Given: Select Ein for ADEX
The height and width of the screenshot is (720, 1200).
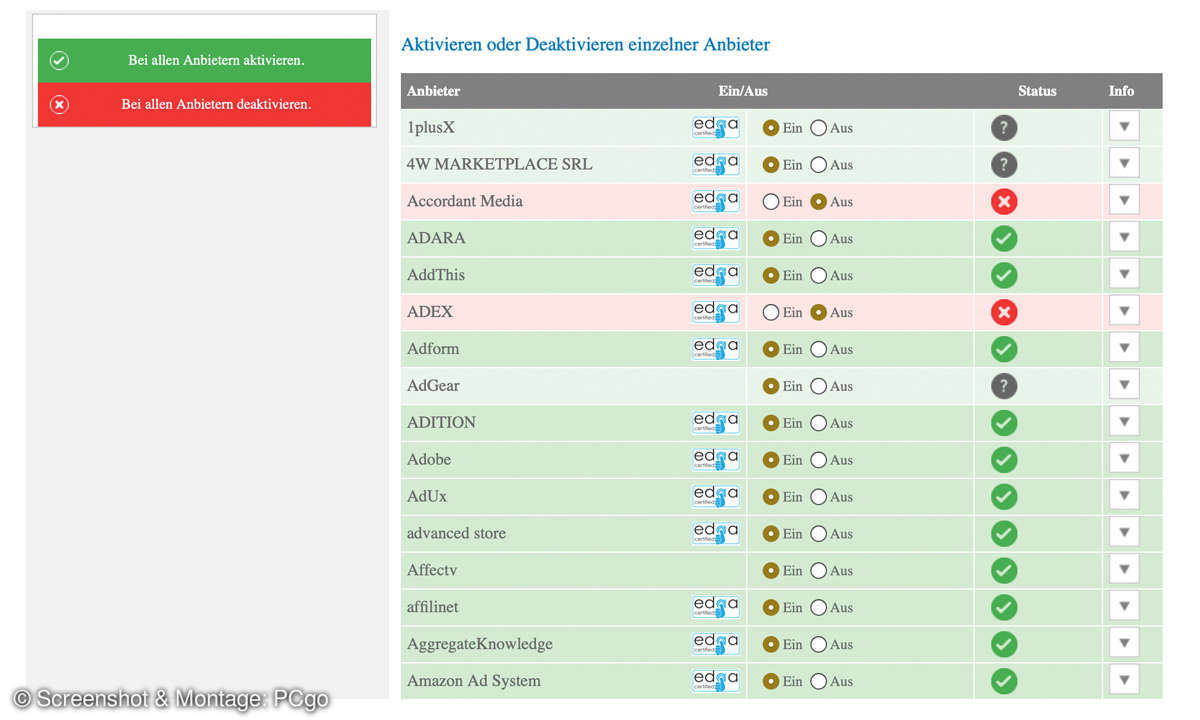Looking at the screenshot, I should coord(771,313).
